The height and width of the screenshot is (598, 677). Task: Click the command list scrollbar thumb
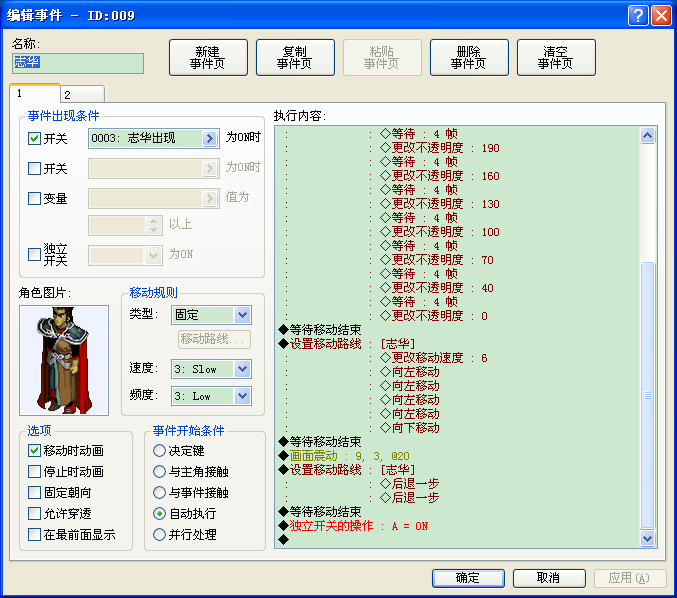click(647, 395)
